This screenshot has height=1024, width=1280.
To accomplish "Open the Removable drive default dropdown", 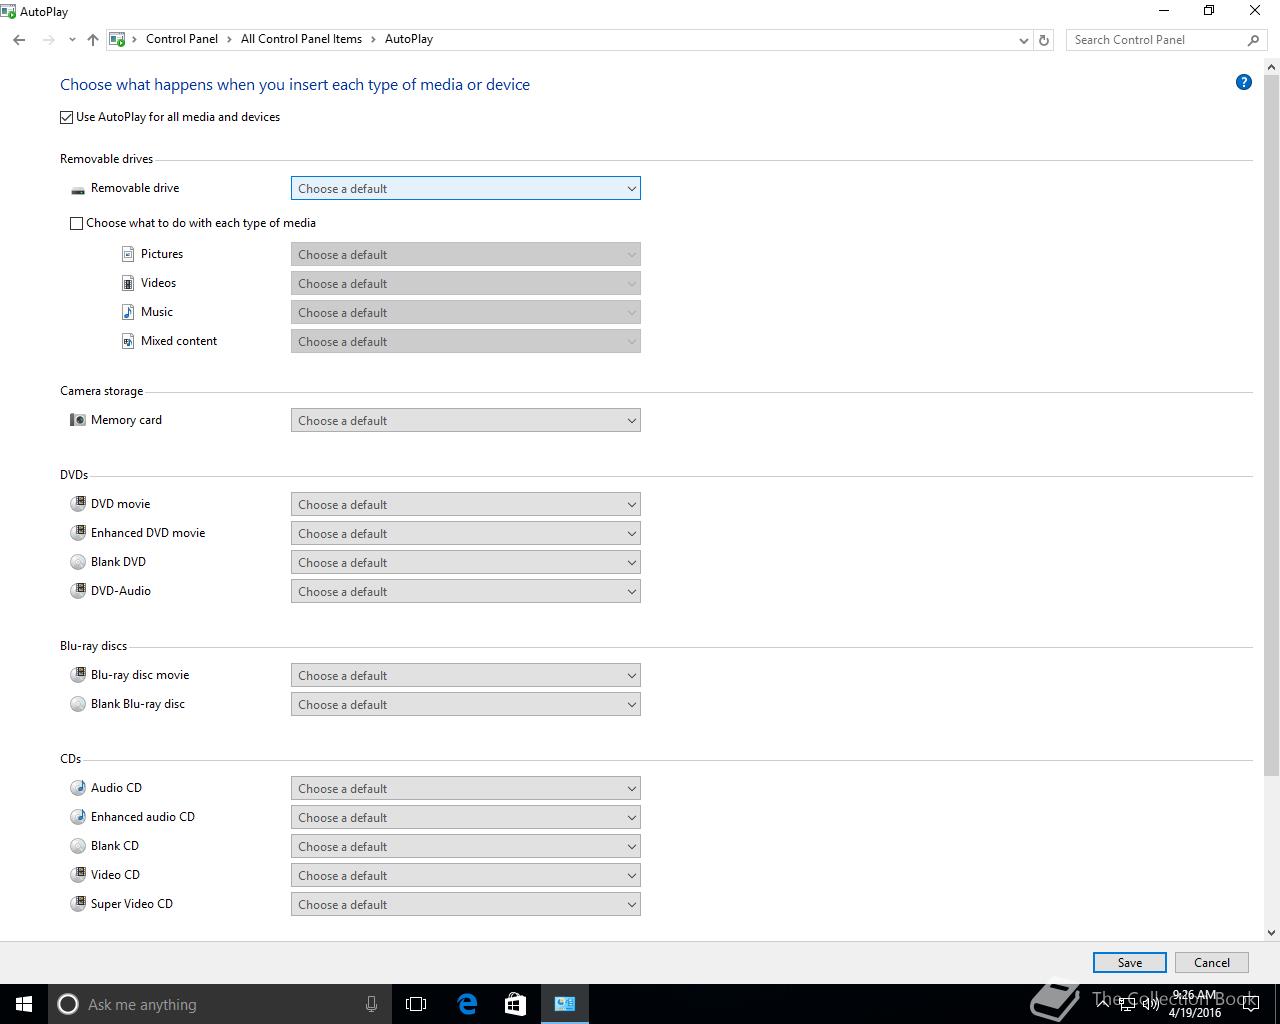I will (466, 188).
